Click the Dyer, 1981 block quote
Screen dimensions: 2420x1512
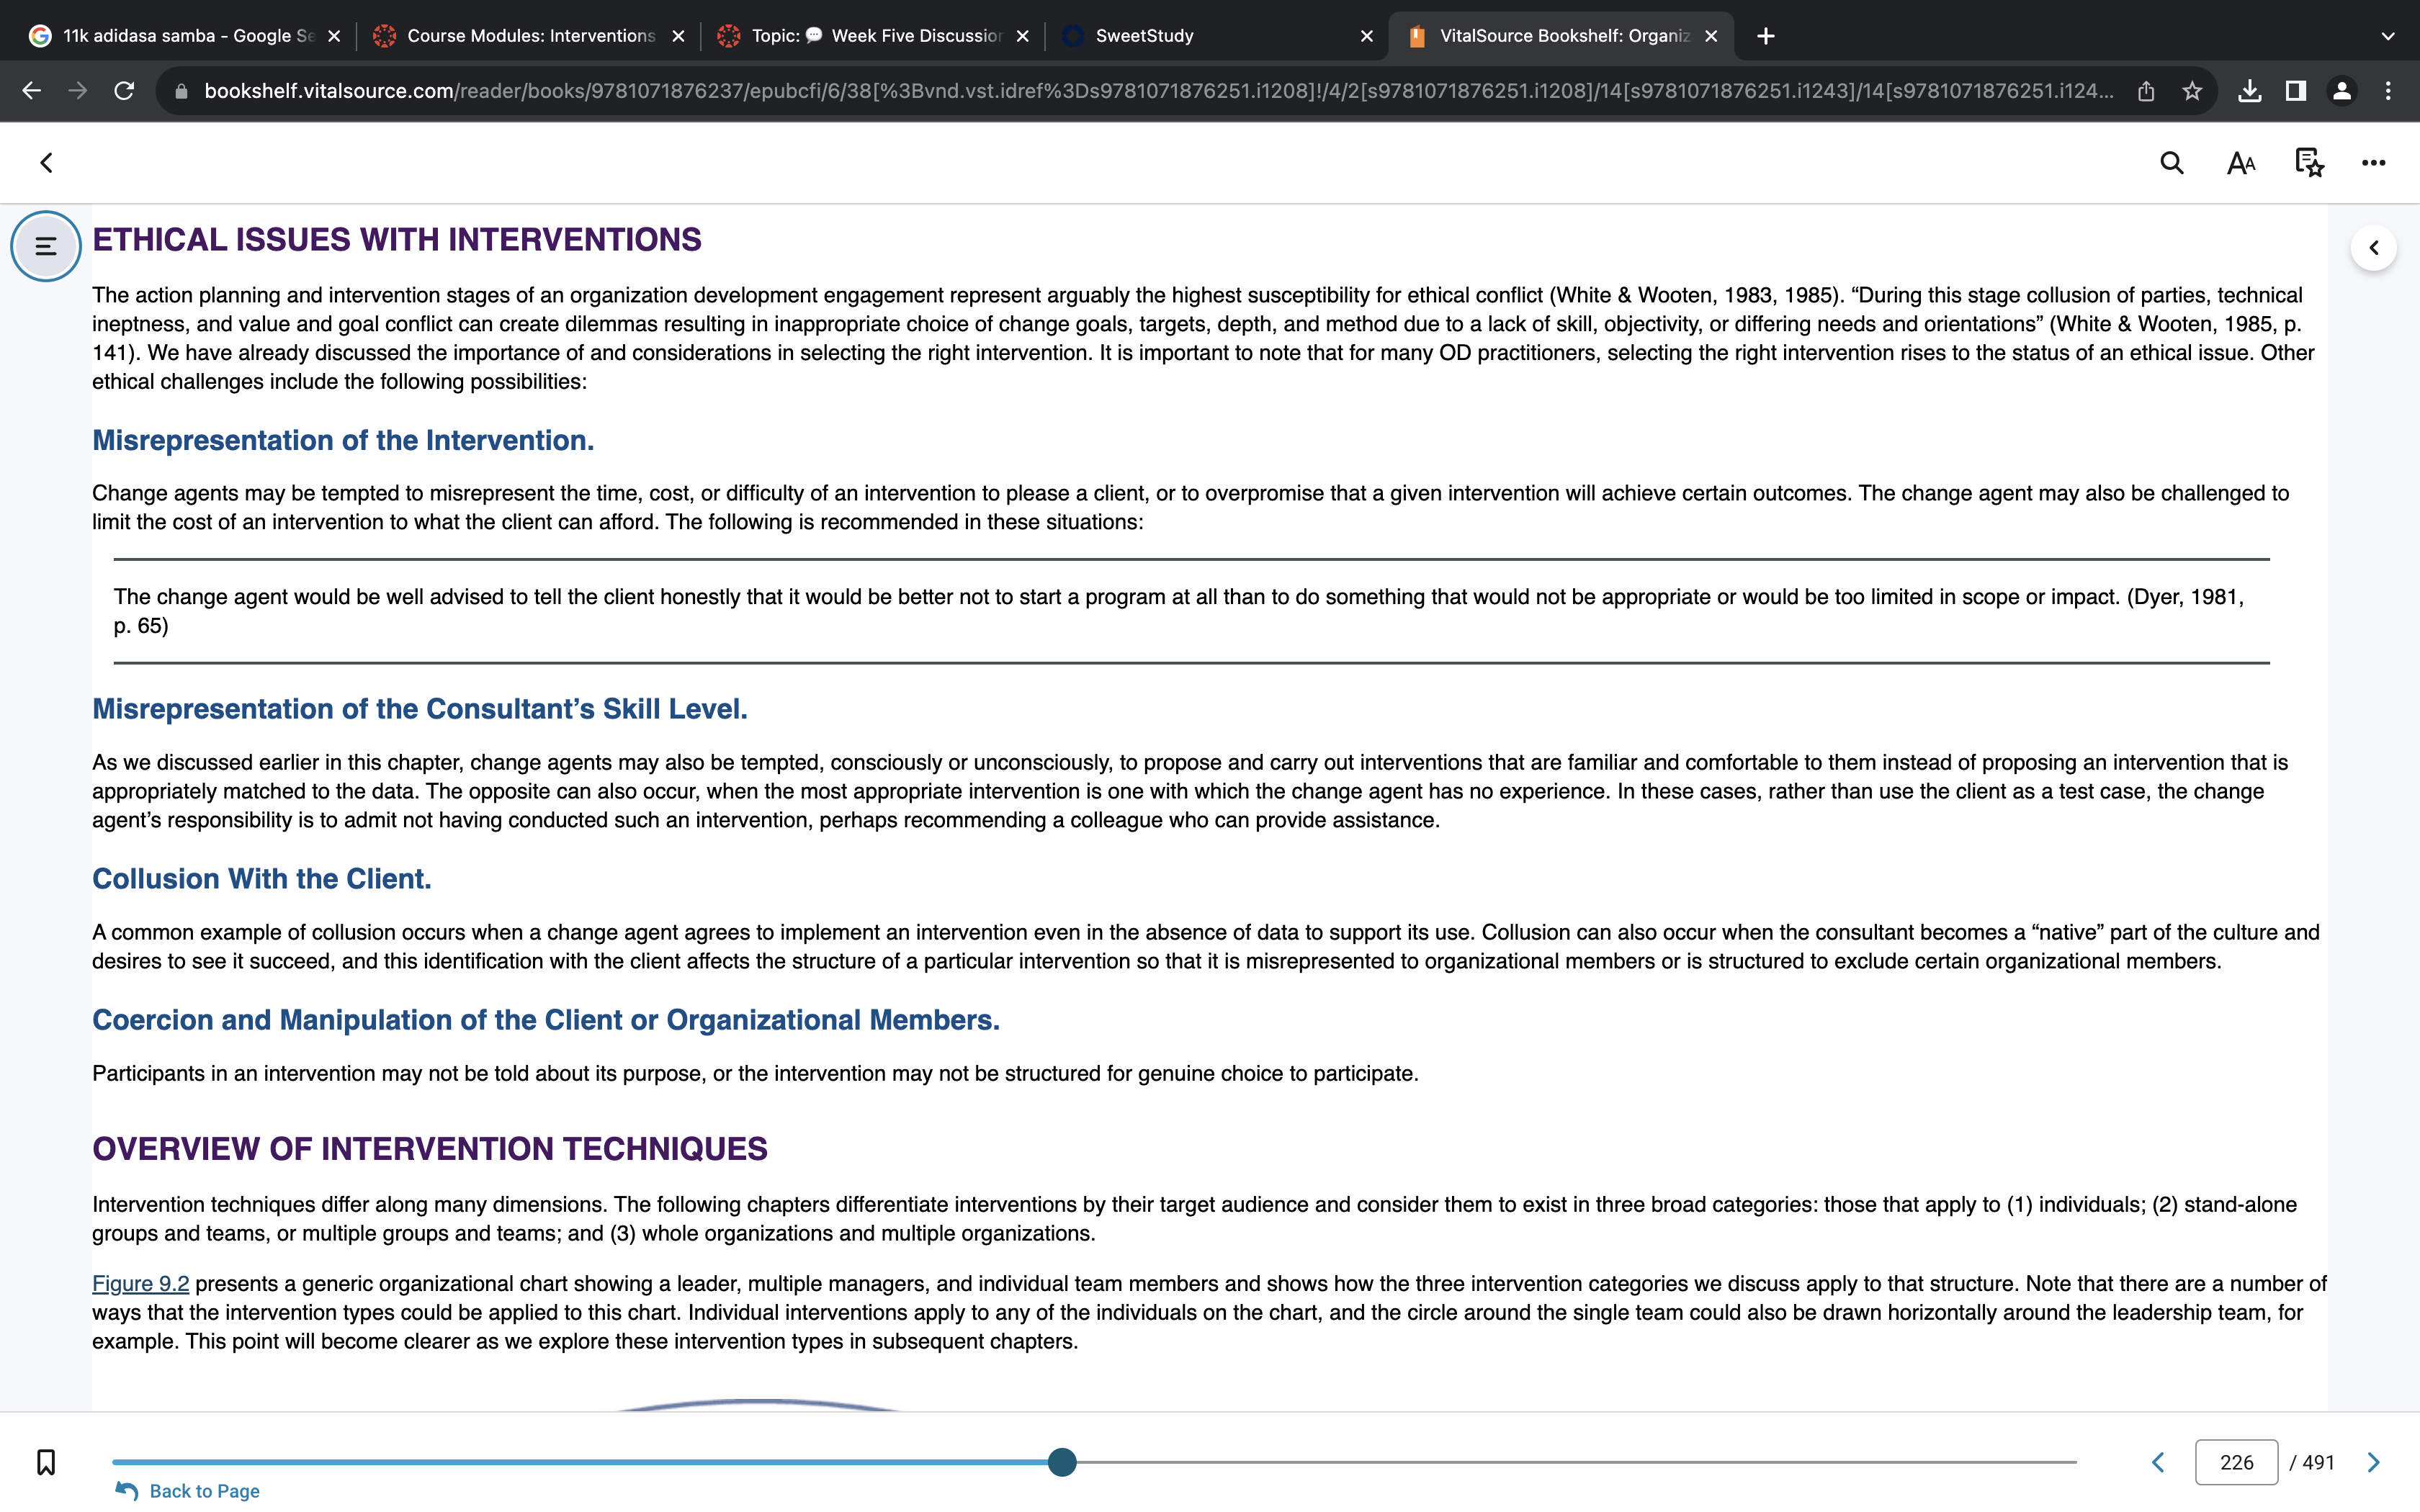(1191, 611)
